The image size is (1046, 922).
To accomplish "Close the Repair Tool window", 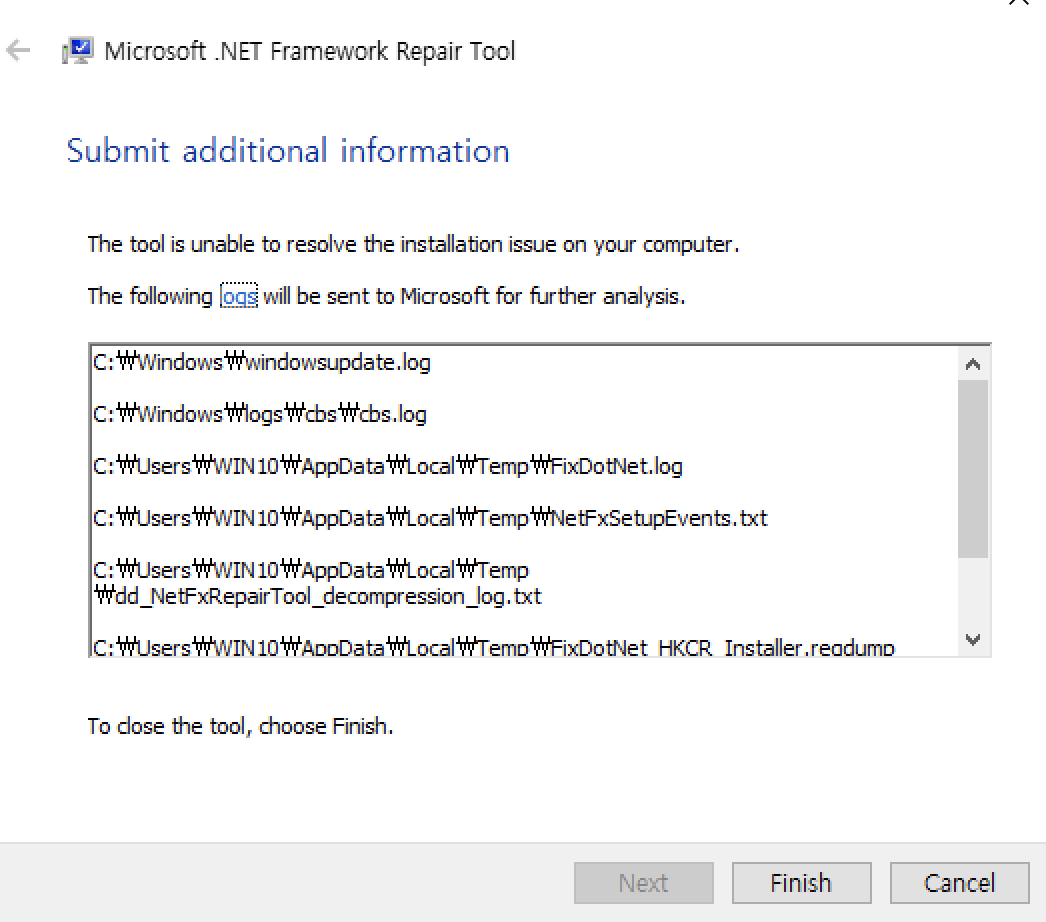I will 1019,3.
